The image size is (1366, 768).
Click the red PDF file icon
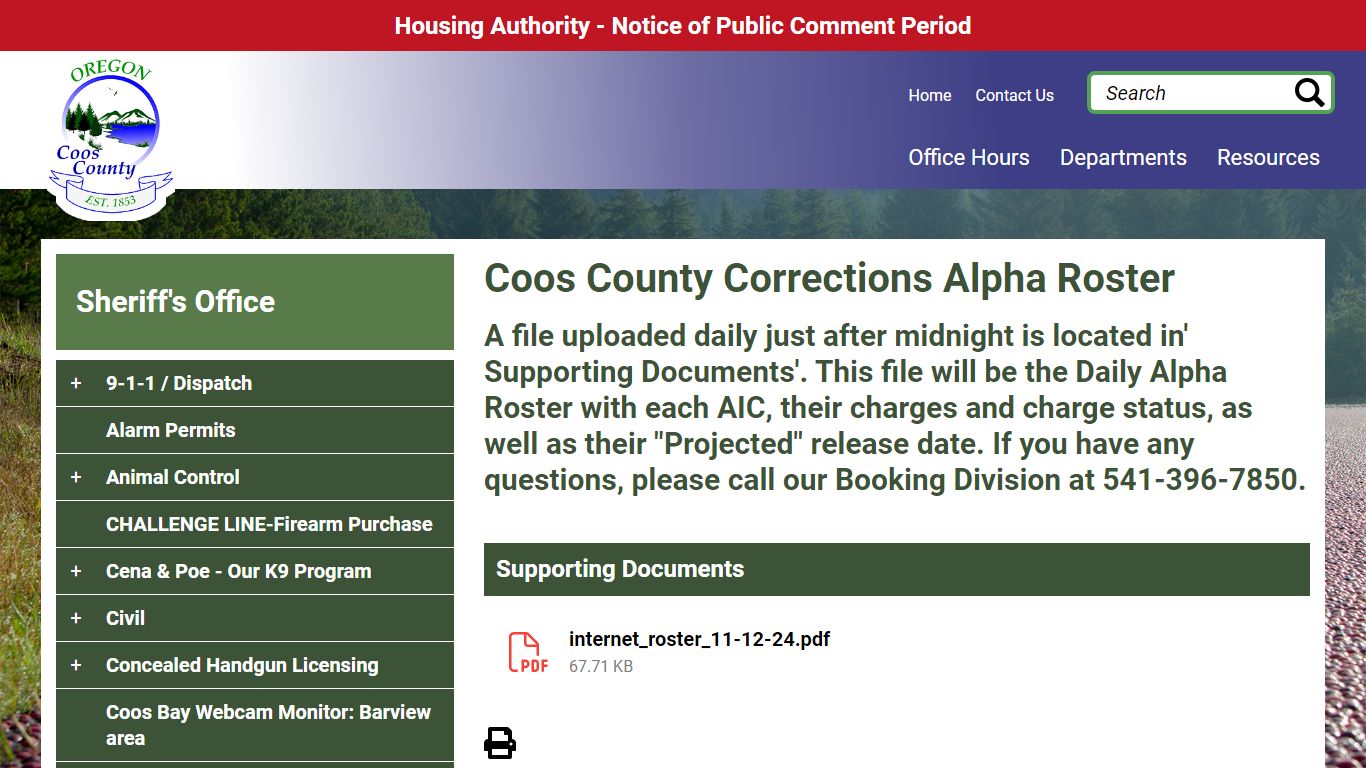(528, 652)
